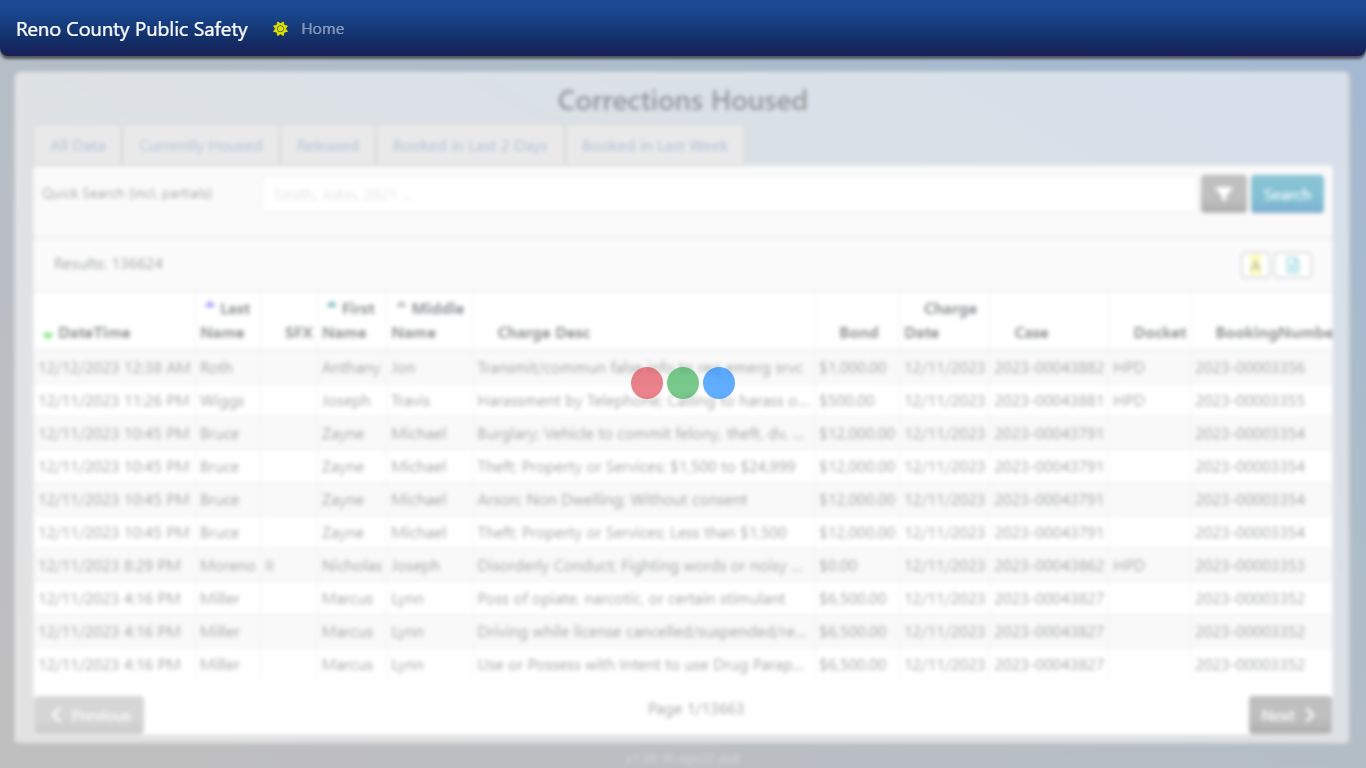The image size is (1366, 768).
Task: Select the Booked in Last 2 Days tab
Action: (470, 145)
